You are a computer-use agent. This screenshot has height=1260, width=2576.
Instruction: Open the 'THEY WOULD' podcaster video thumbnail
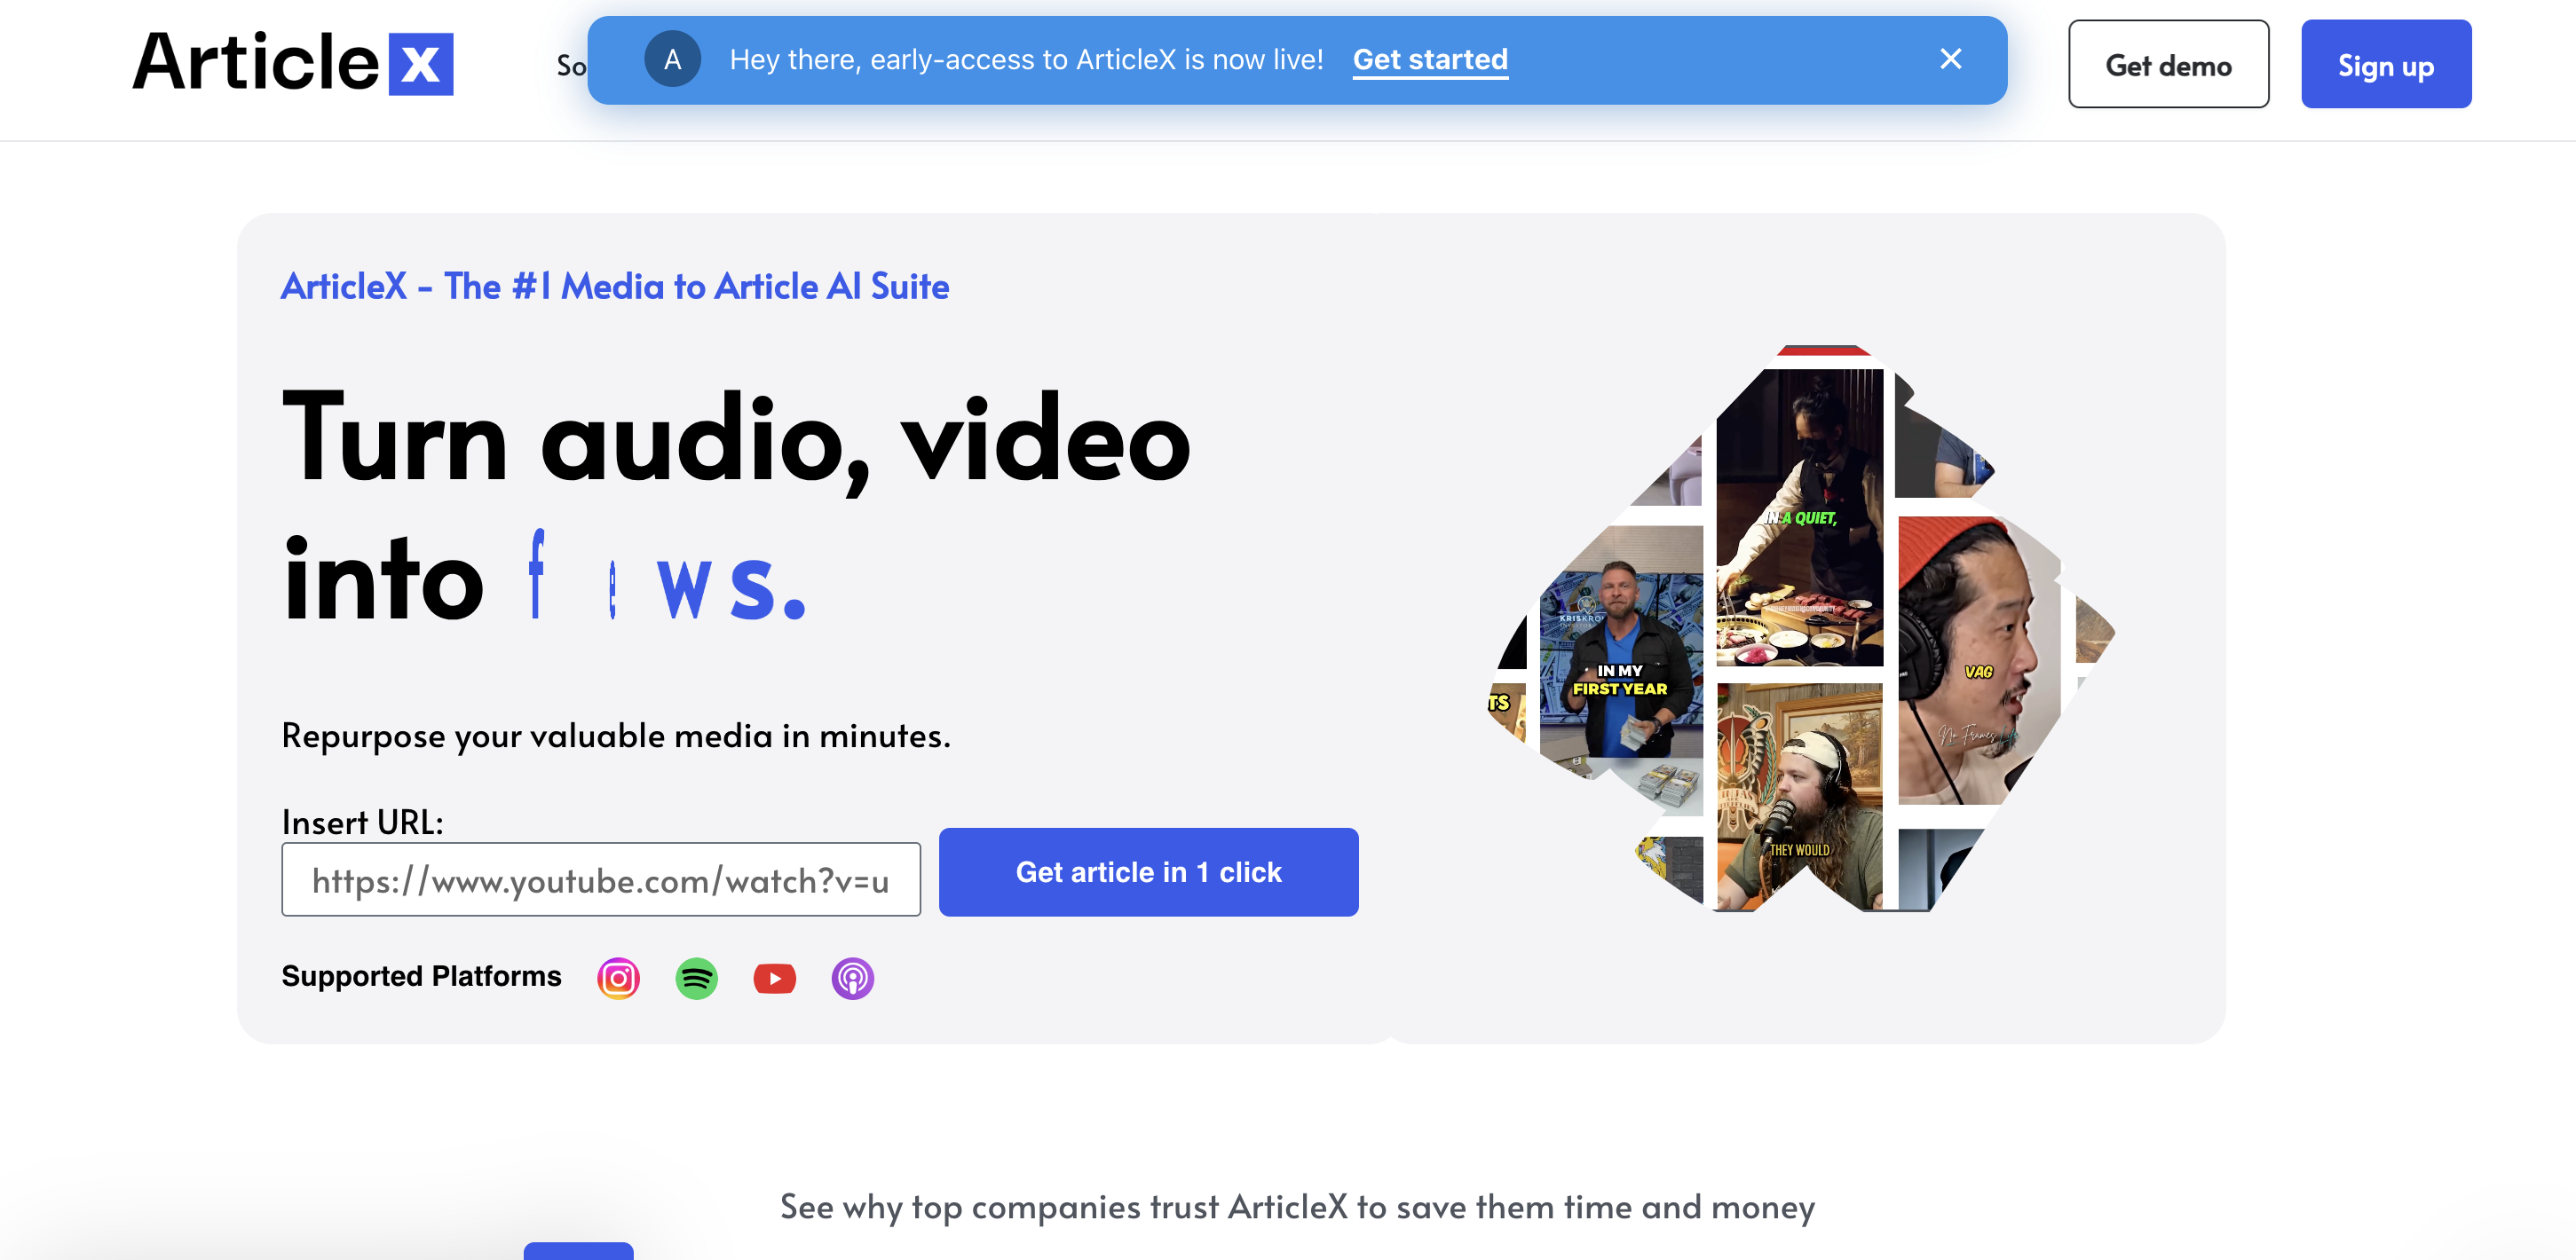pos(1798,795)
